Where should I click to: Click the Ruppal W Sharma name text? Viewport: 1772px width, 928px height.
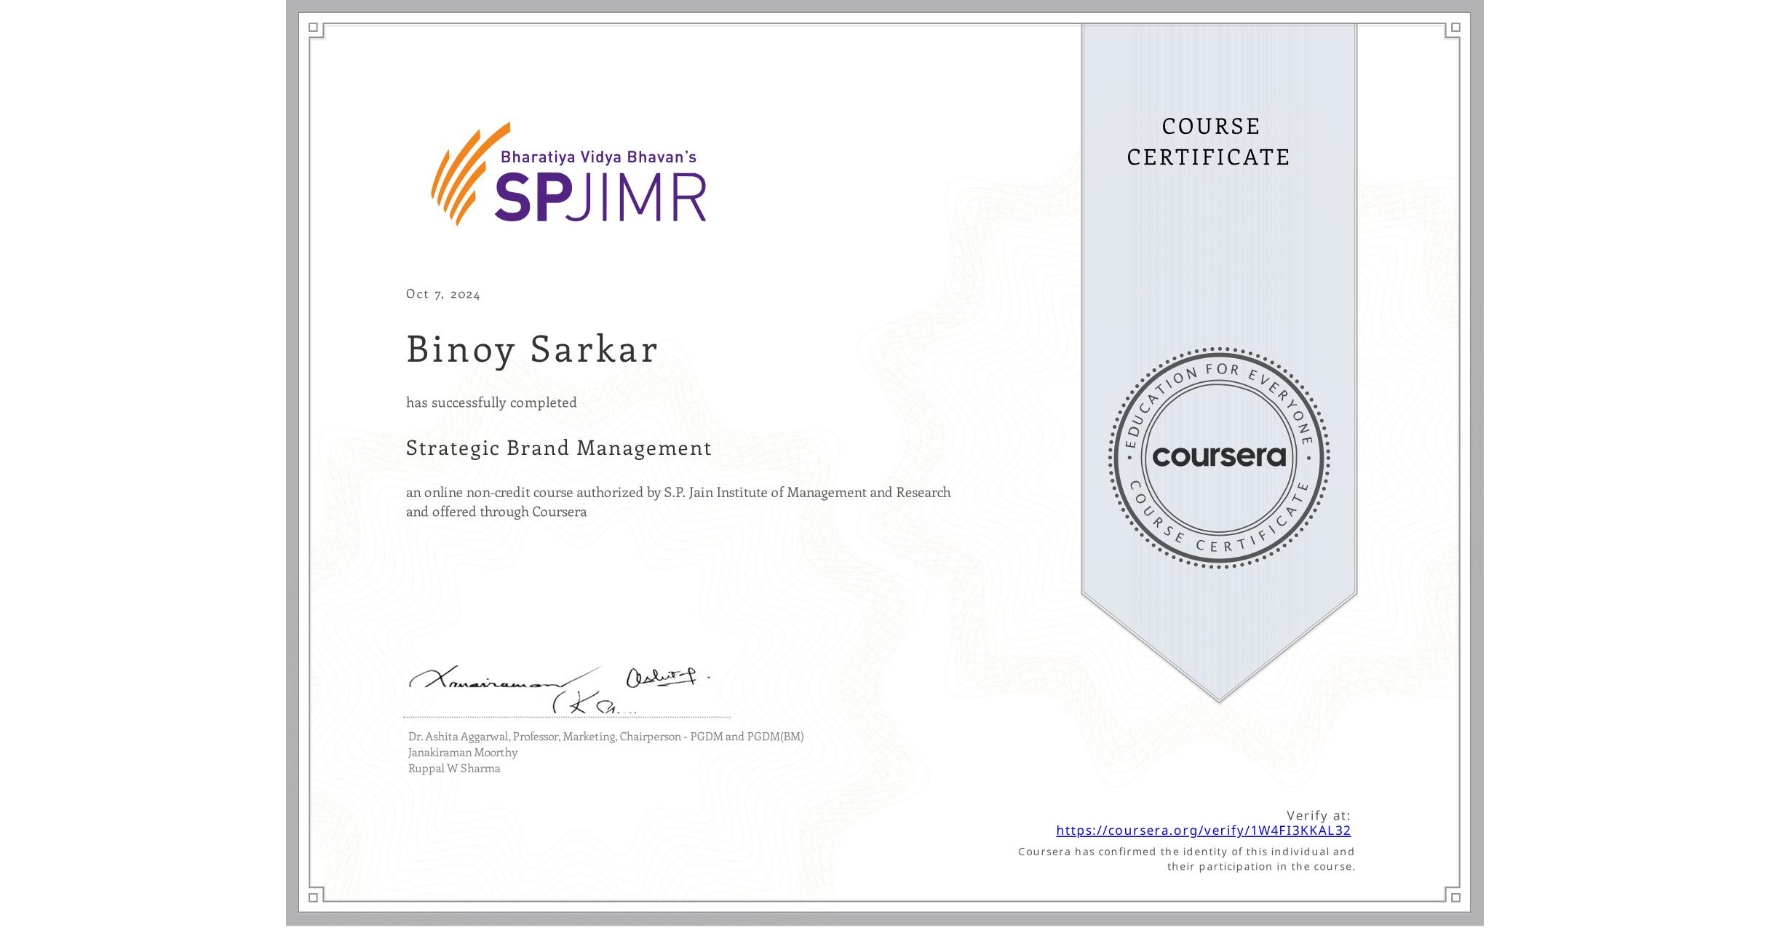[x=453, y=769]
